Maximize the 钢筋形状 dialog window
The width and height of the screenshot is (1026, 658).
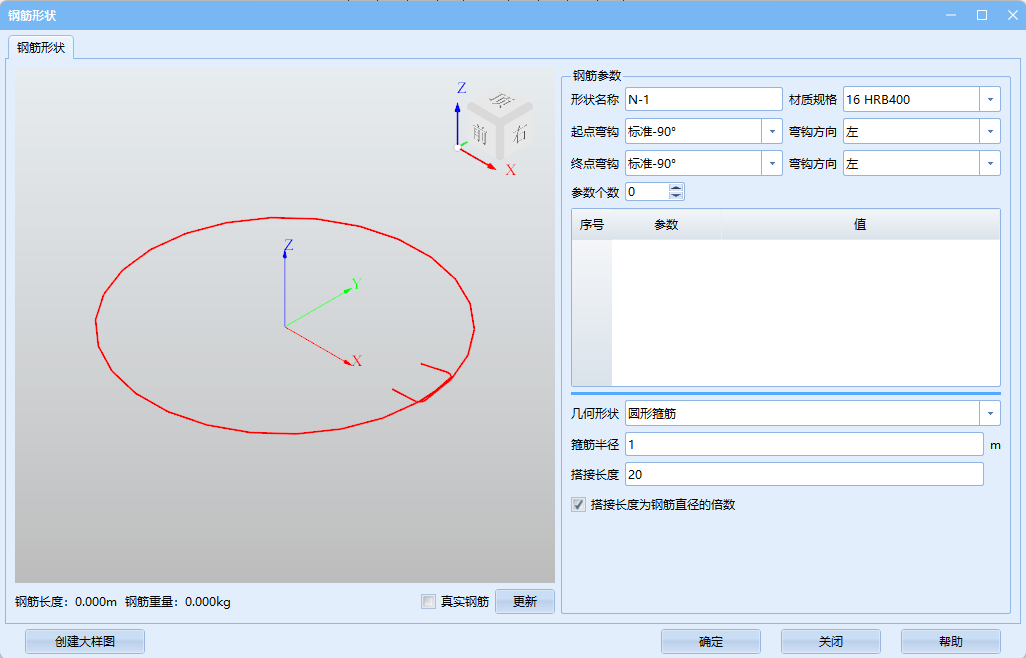[x=982, y=15]
